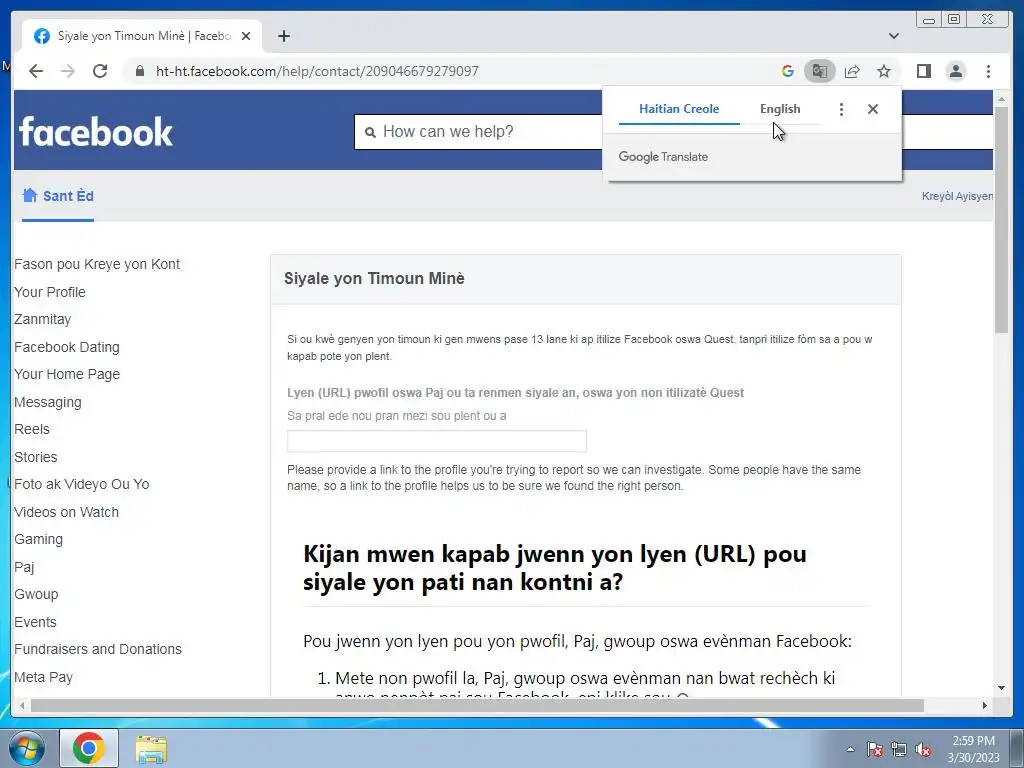
Task: Click the vertical scrollbar up arrow
Action: pyautogui.click(x=1001, y=99)
